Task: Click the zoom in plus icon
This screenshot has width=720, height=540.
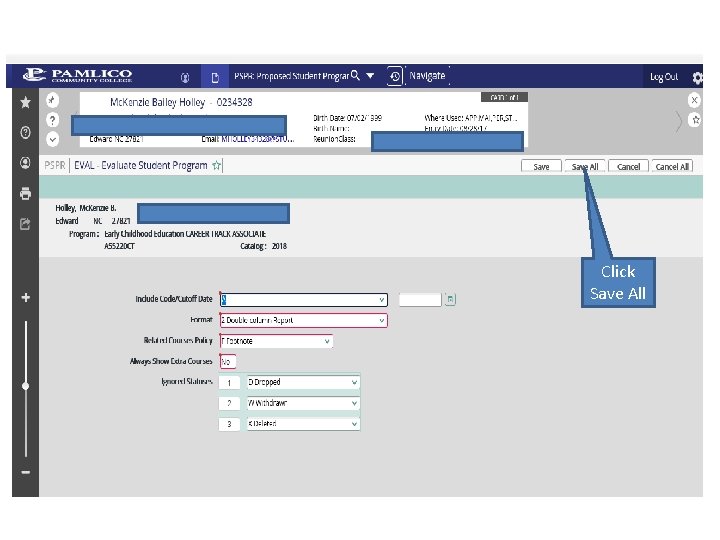Action: click(26, 298)
